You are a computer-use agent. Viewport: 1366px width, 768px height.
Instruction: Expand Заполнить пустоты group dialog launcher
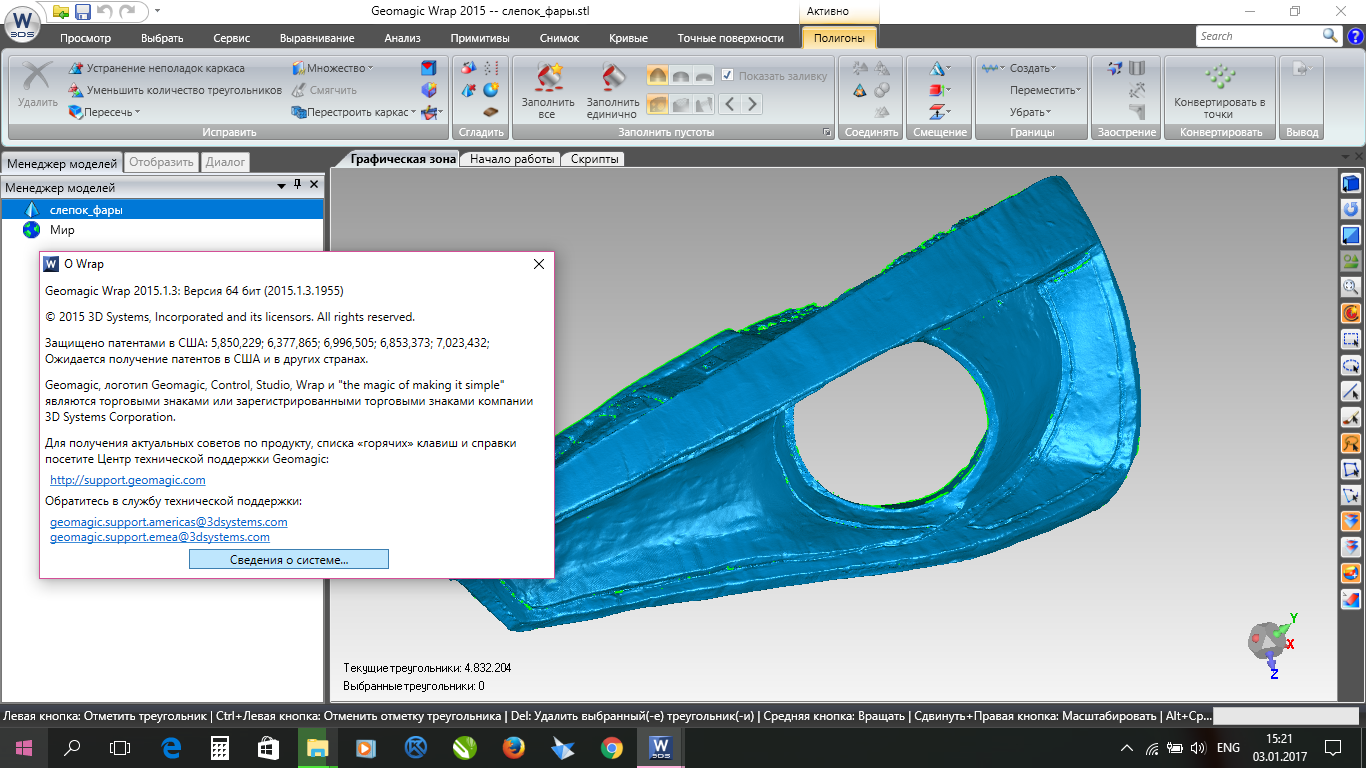pos(827,132)
